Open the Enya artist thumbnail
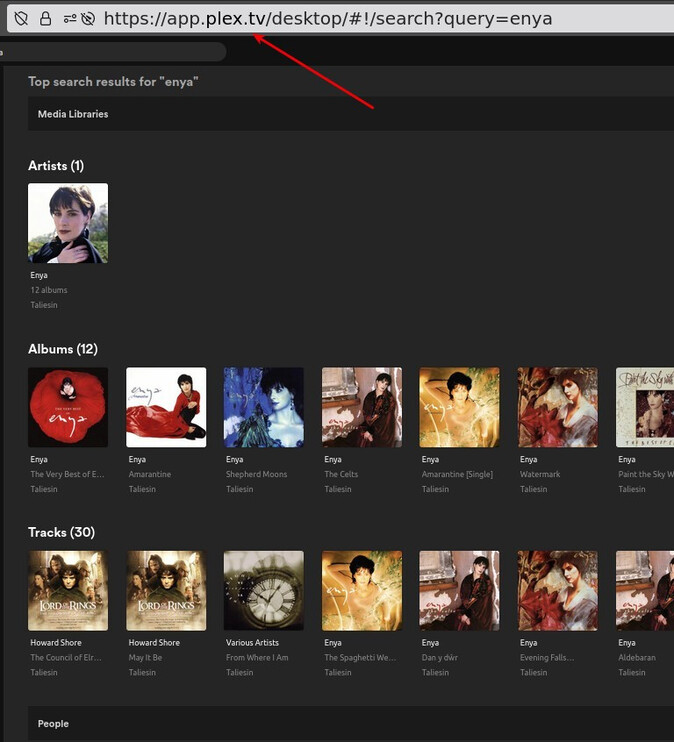Viewport: 674px width, 742px height. click(x=68, y=223)
